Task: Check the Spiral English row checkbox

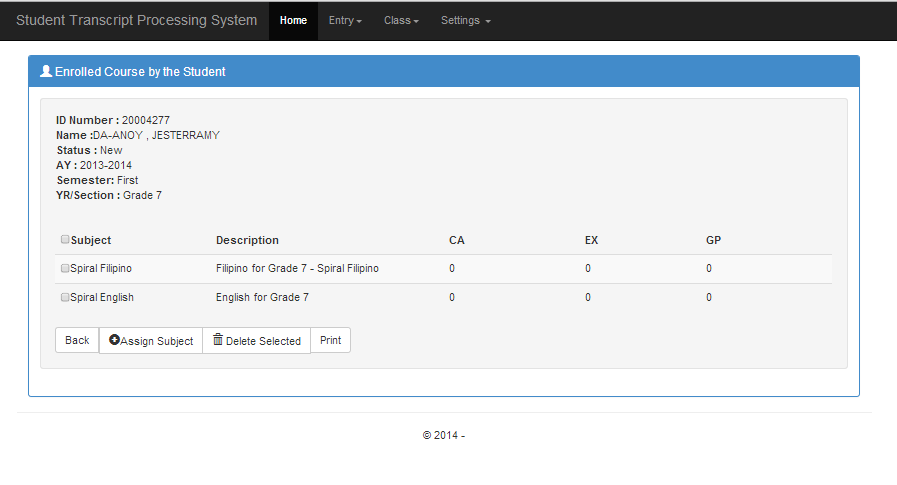Action: 65,297
